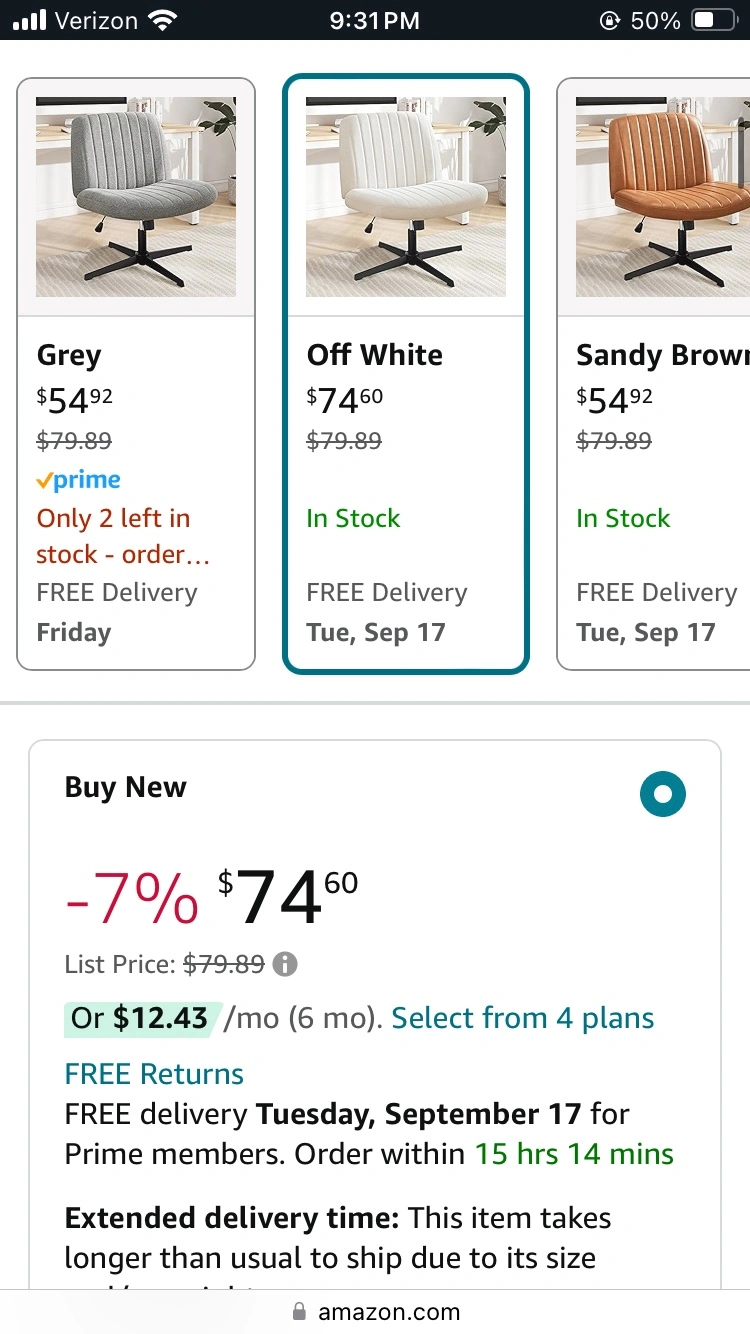Open Select from 4 plans link
This screenshot has width=750, height=1334.
(522, 1018)
